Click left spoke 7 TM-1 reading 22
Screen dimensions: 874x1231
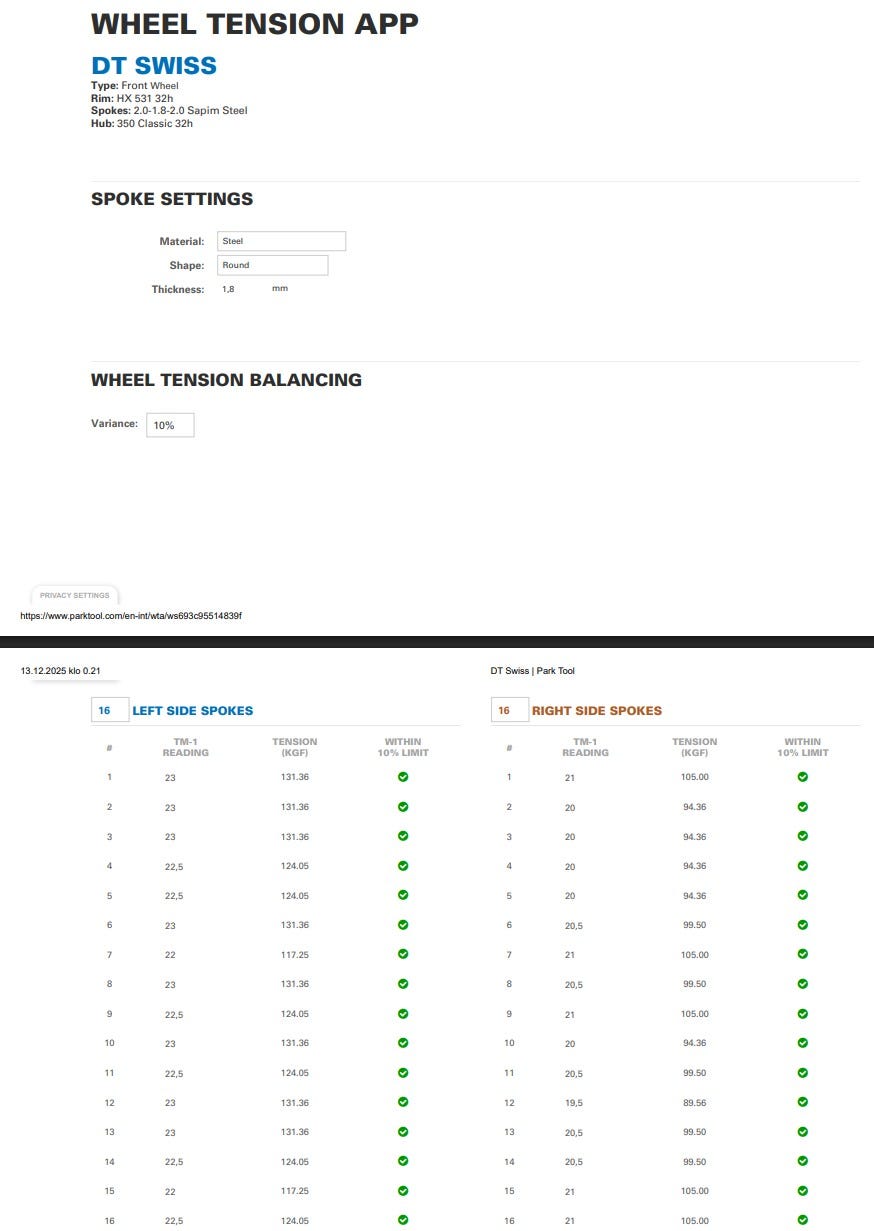coord(170,955)
